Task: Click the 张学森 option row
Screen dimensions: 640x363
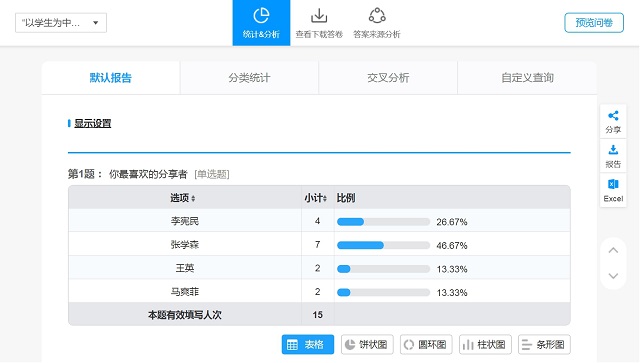Action: coord(319,245)
